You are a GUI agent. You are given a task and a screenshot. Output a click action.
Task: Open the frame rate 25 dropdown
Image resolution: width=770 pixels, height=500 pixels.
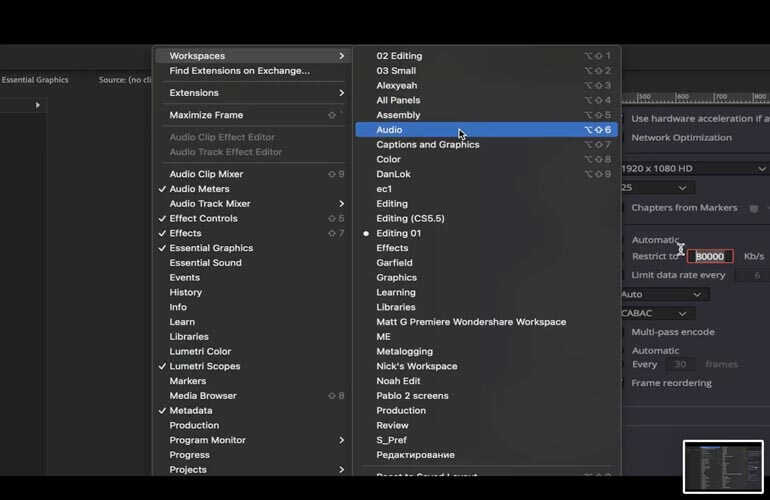[x=657, y=188]
